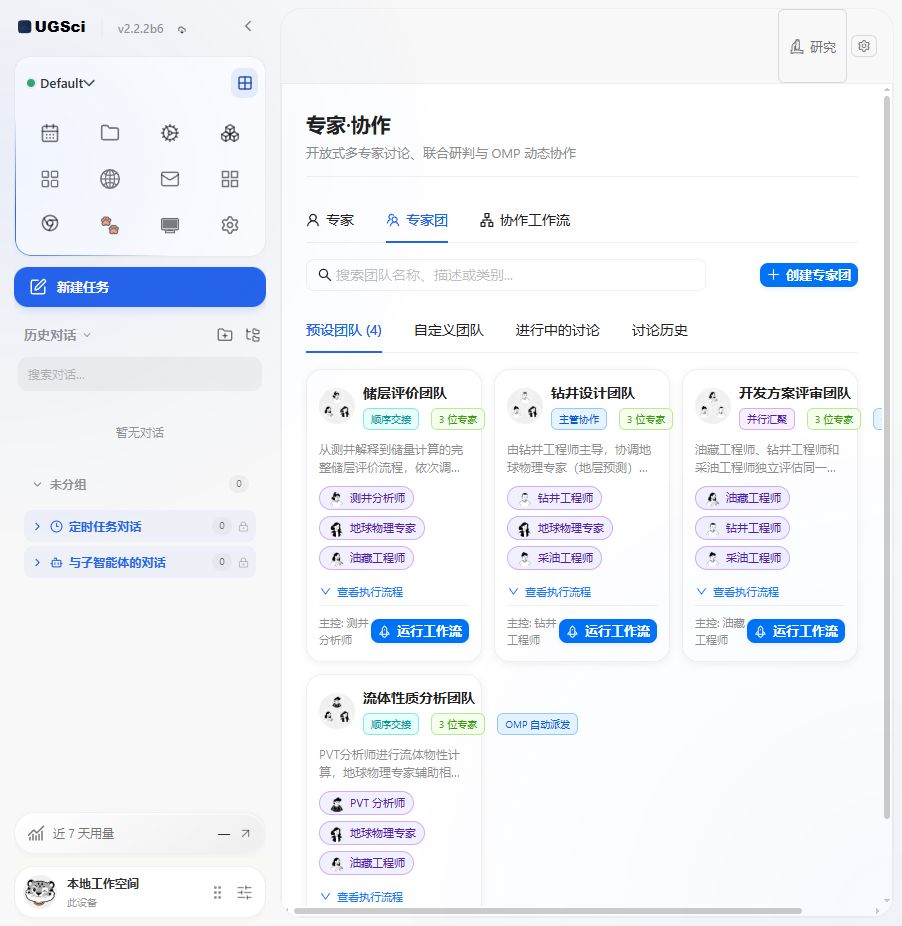Expand the 定时任务对话 group
The width and height of the screenshot is (902, 926).
coord(37,526)
